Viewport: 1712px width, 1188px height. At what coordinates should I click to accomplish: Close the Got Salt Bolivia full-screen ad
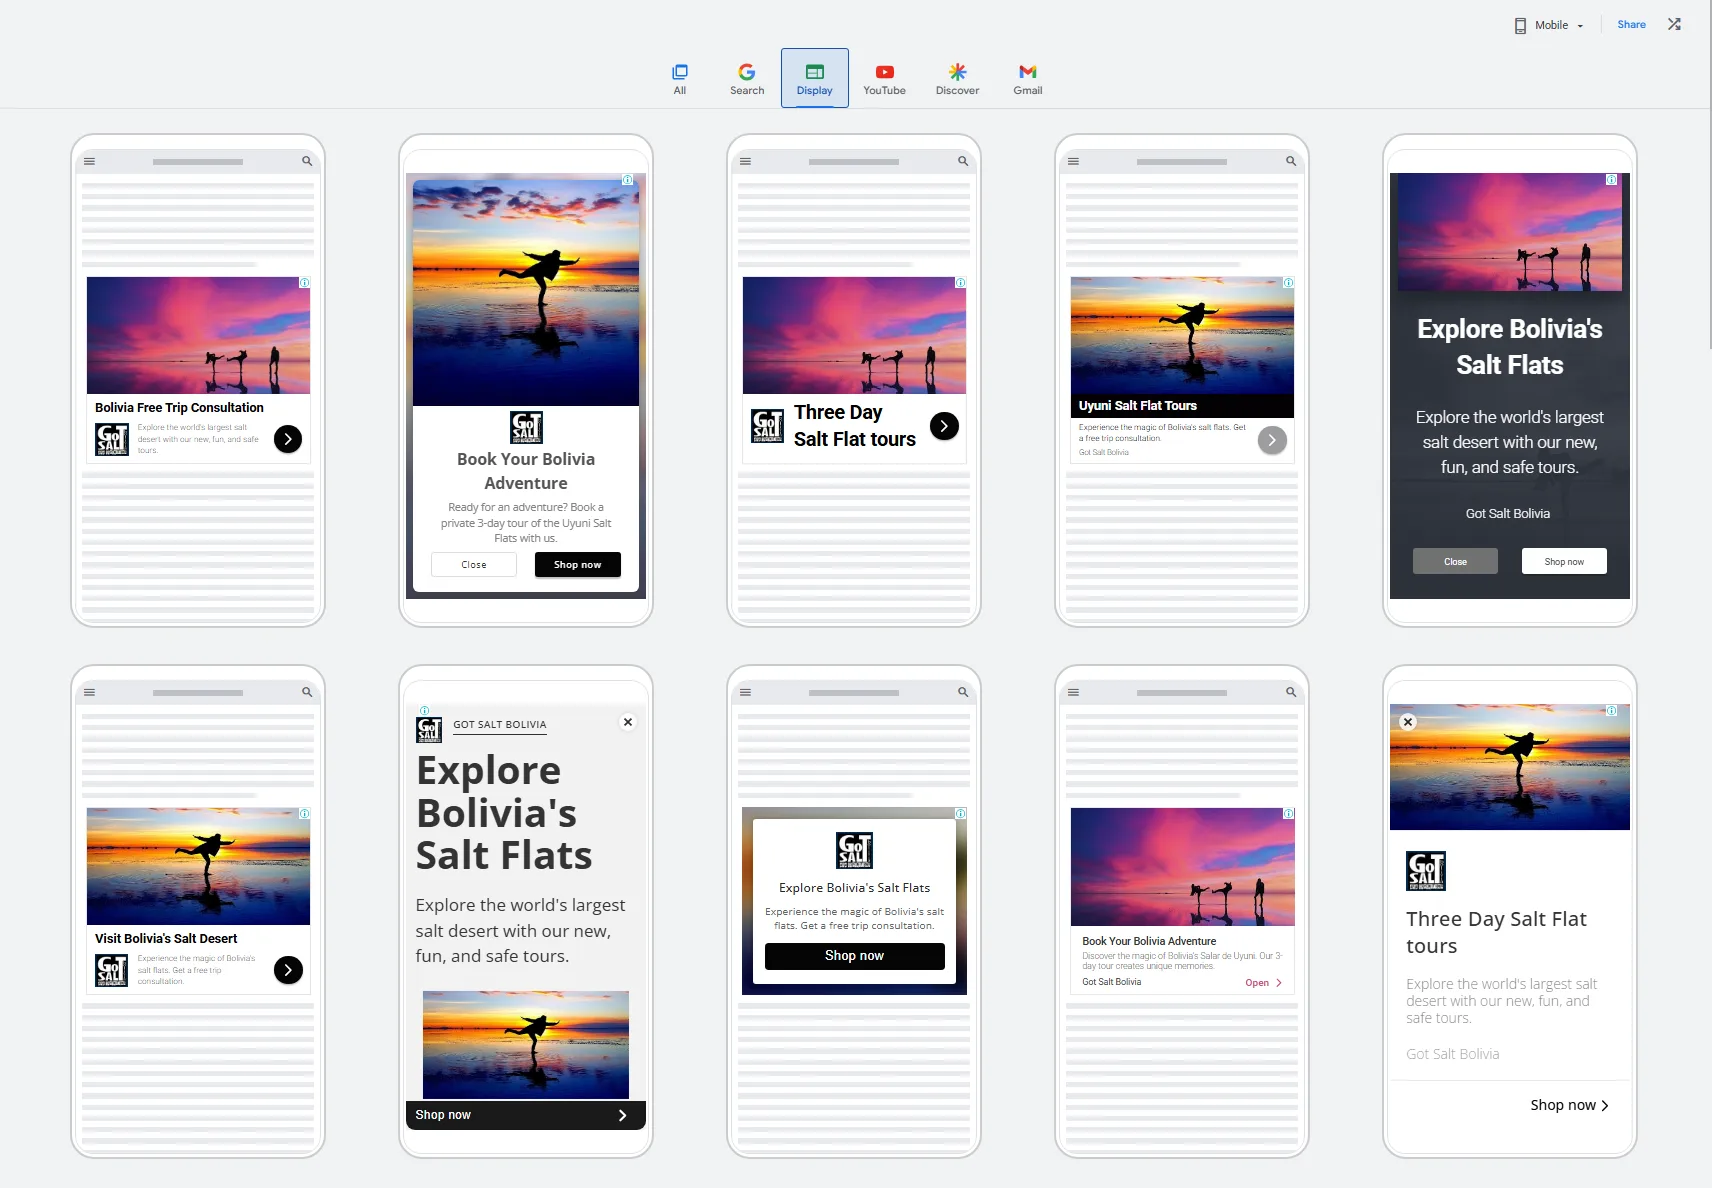pyautogui.click(x=628, y=722)
